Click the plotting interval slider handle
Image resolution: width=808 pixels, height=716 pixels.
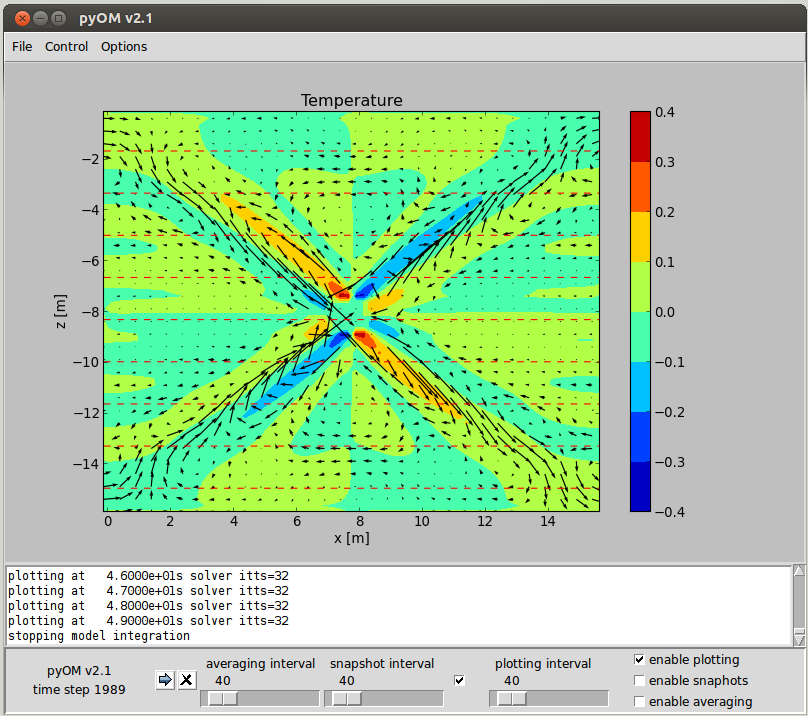click(x=510, y=698)
